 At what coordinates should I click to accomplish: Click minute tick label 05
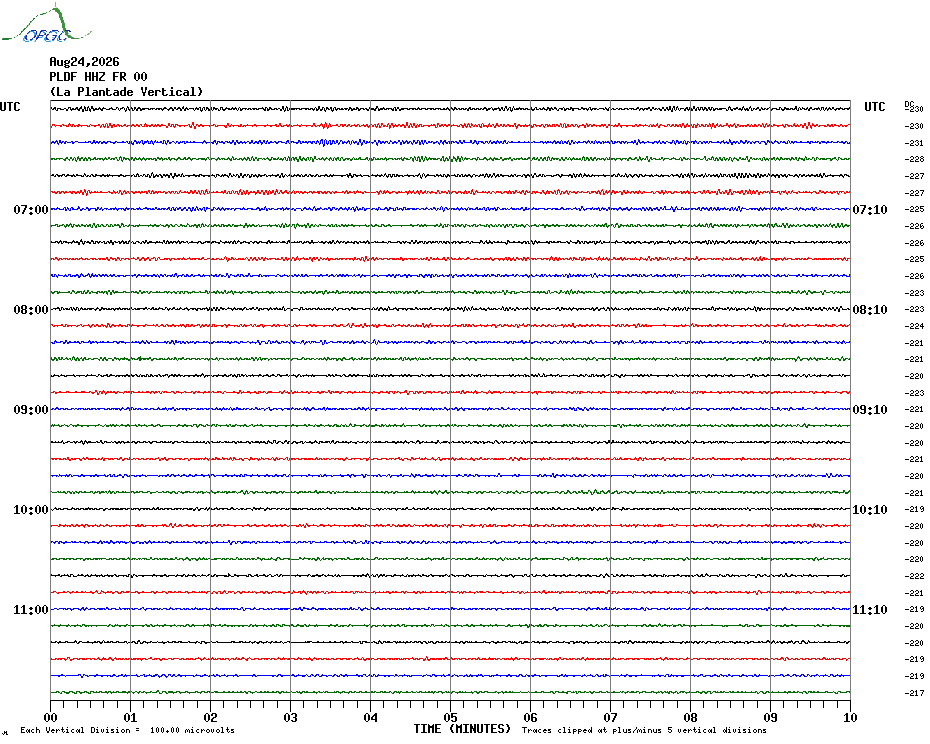pyautogui.click(x=450, y=717)
